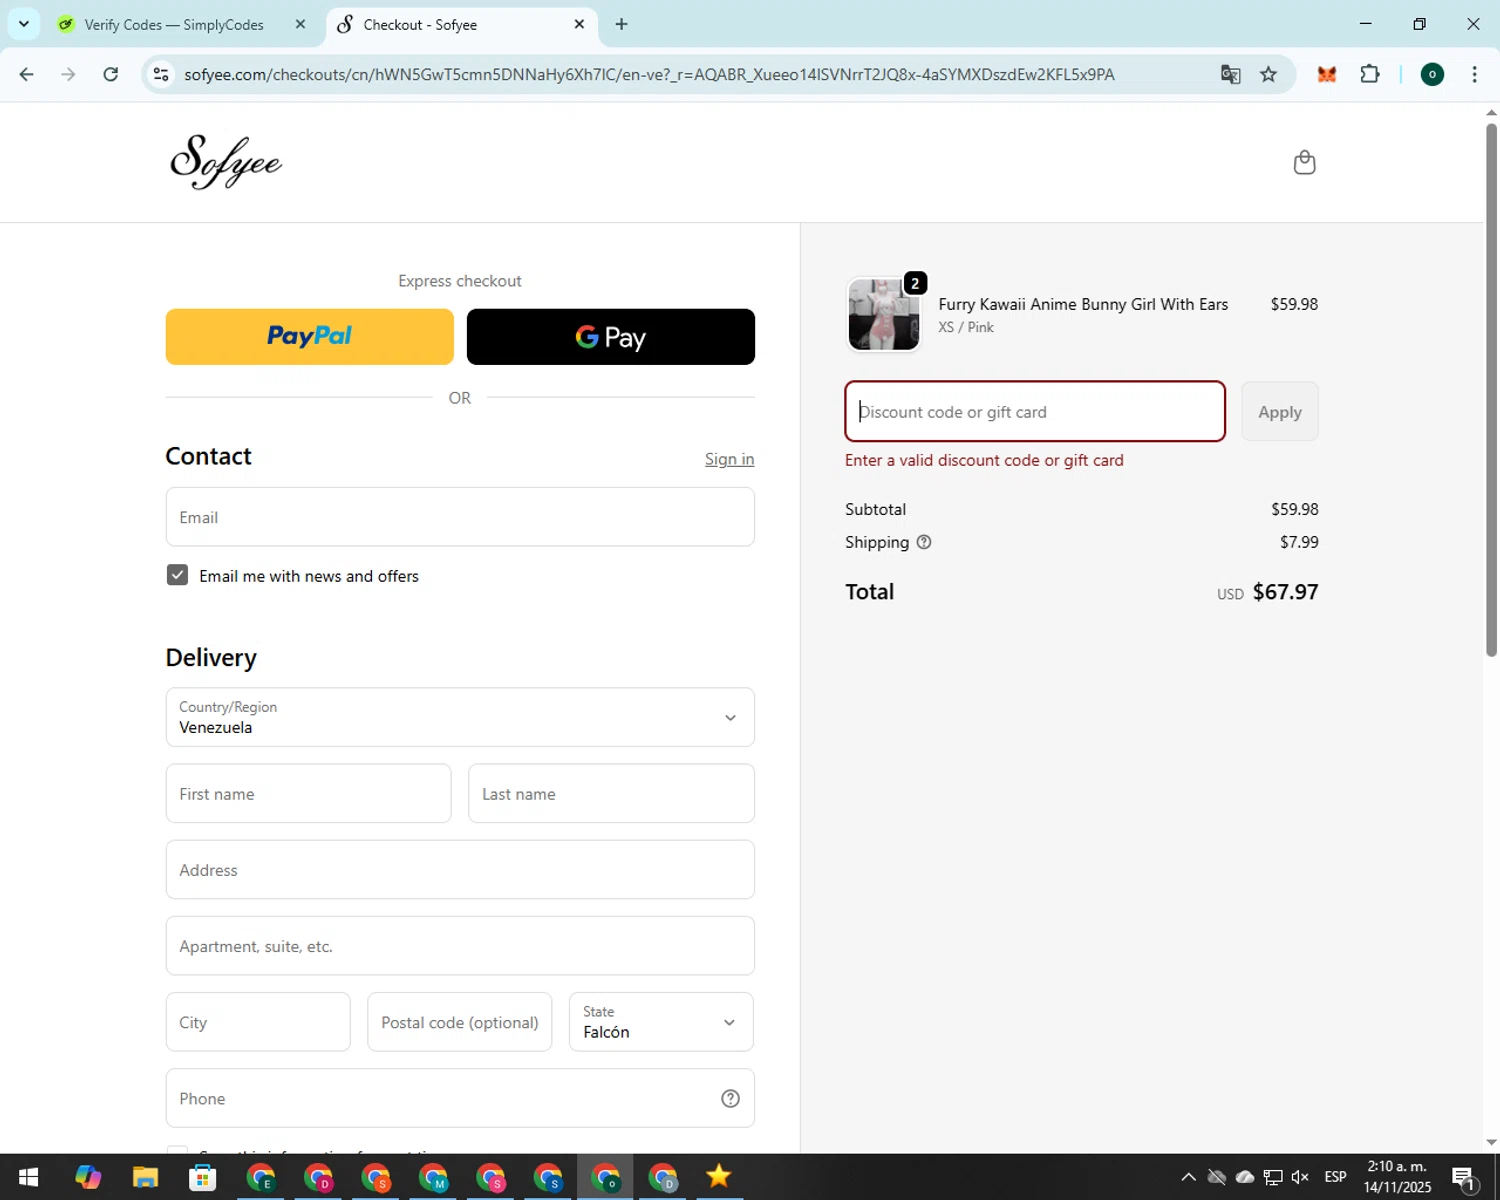
Task: Apply the discount code
Action: click(x=1280, y=412)
